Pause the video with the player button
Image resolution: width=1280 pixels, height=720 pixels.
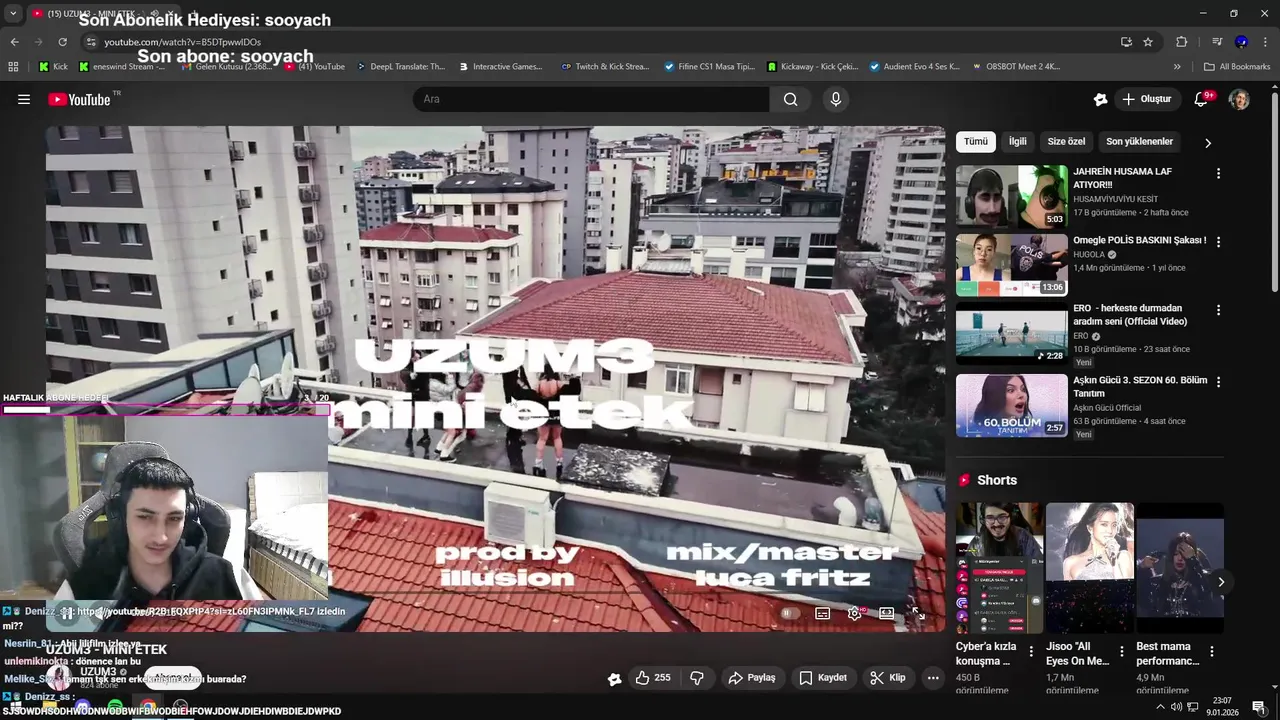point(66,614)
